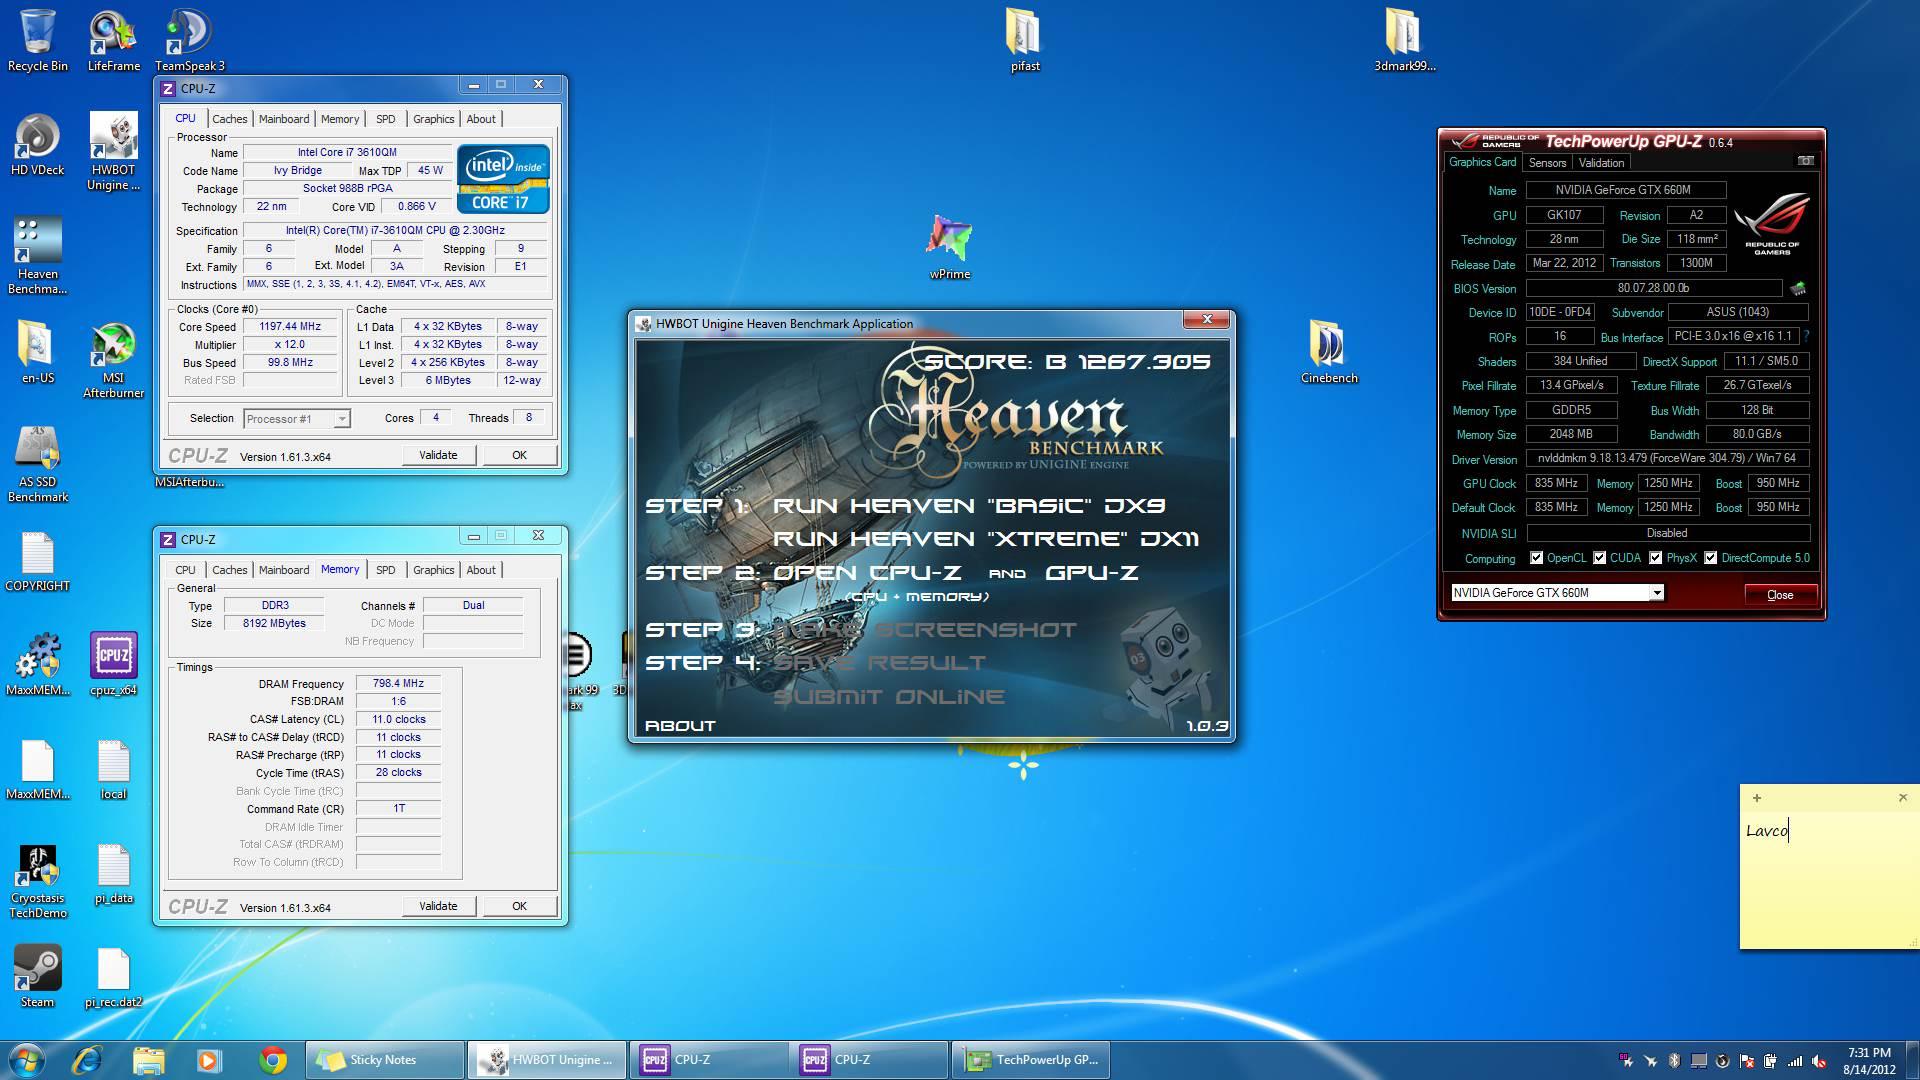
Task: Launch cpuz_x64 desktop icon
Action: 113,664
